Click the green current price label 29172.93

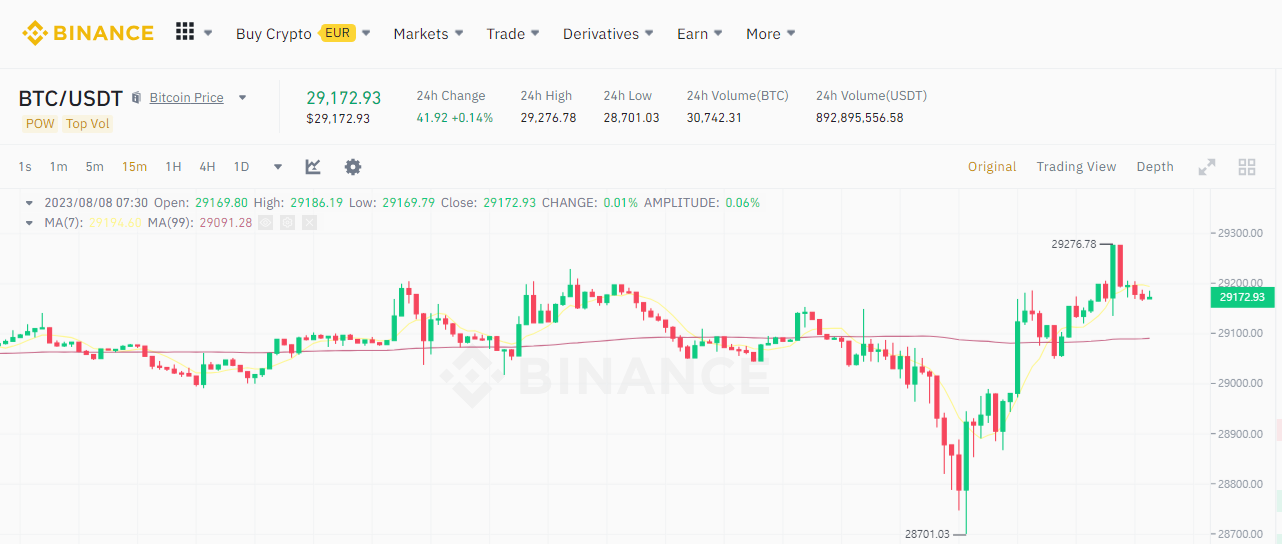pyautogui.click(x=1241, y=298)
